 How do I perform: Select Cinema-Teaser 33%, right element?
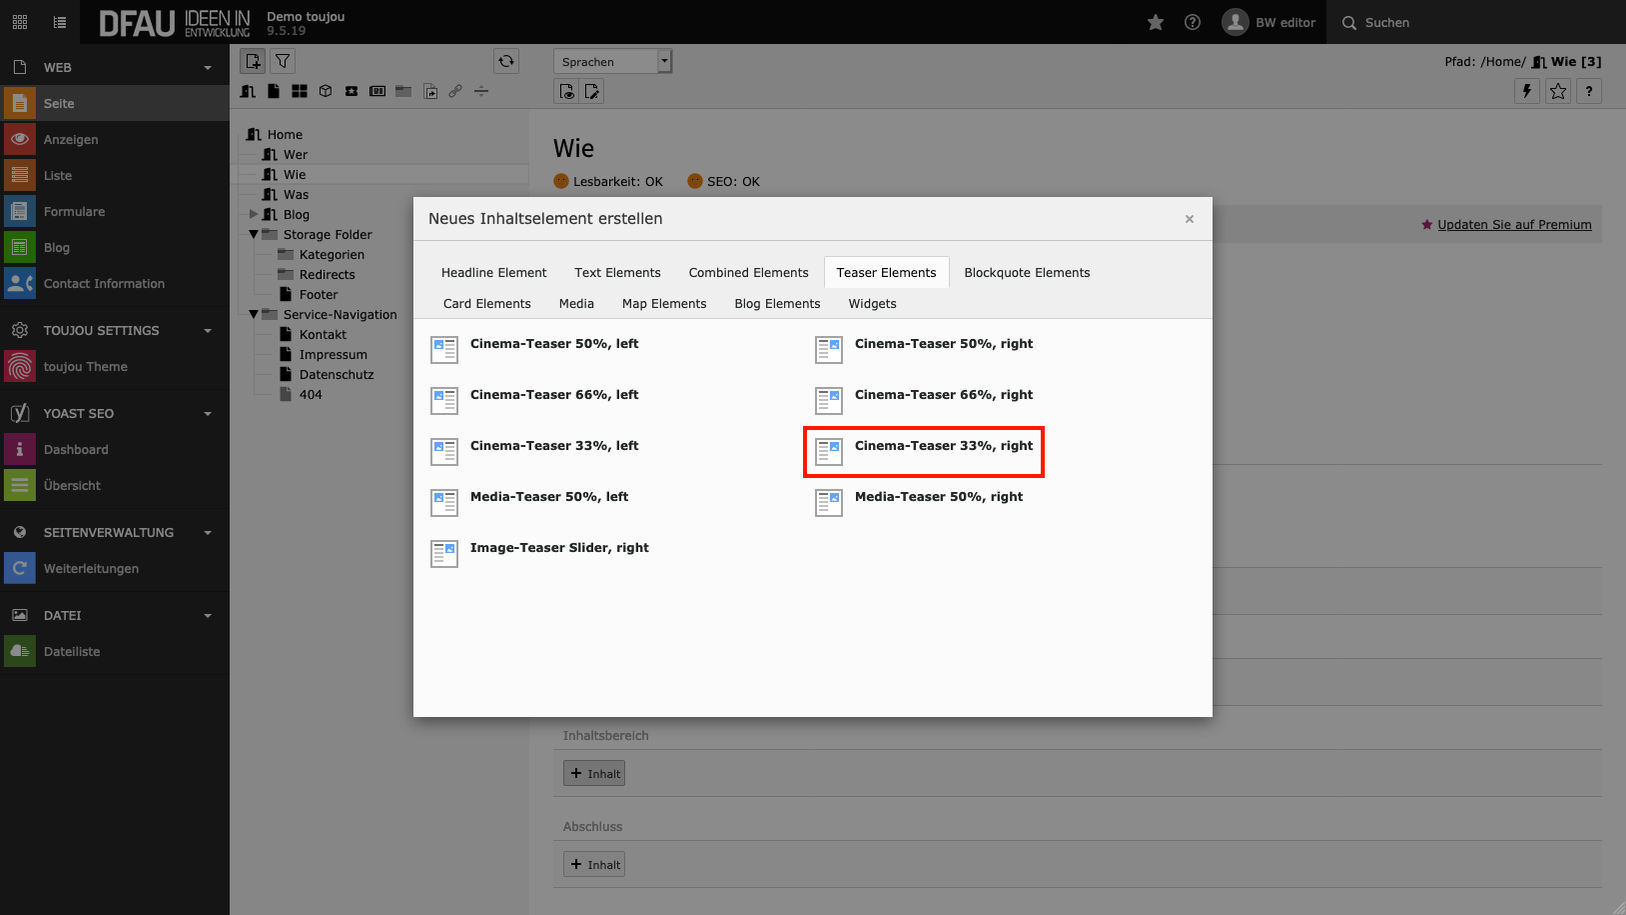coord(943,446)
